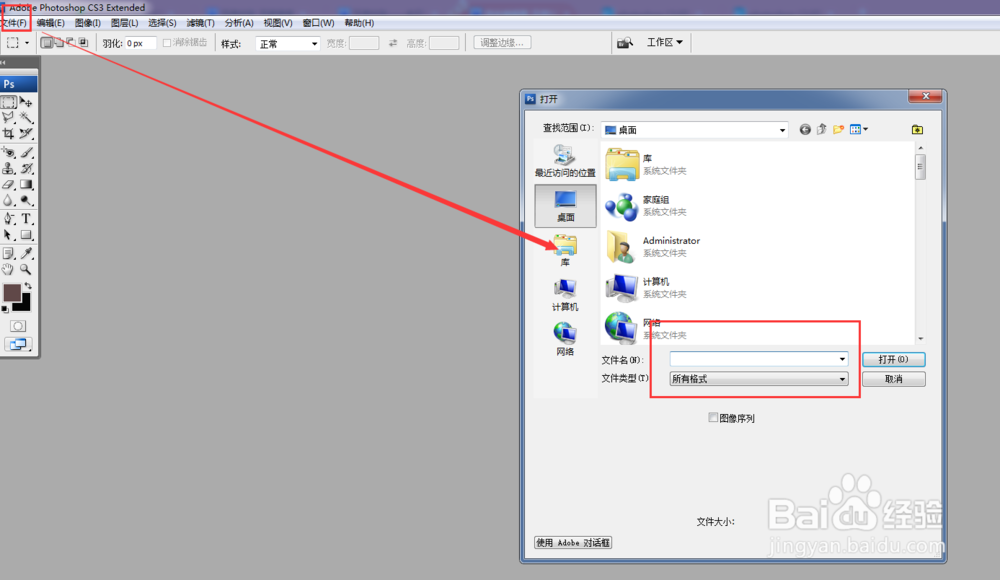Screen dimensions: 1000x580
Task: Select the Pen tool
Action: click(8, 219)
